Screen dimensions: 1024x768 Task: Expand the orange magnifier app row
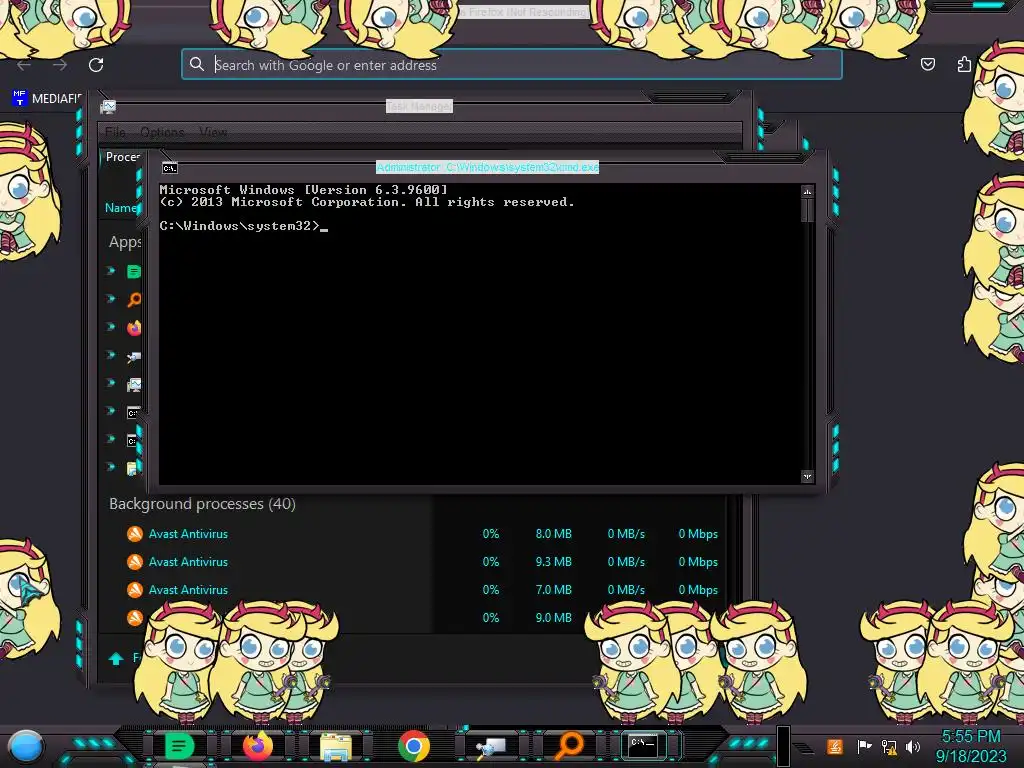111,298
